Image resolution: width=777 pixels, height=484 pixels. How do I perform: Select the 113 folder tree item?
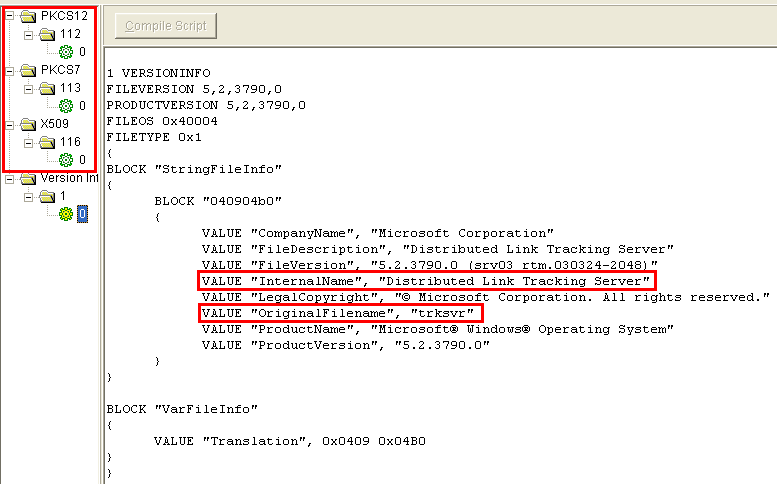click(x=70, y=88)
